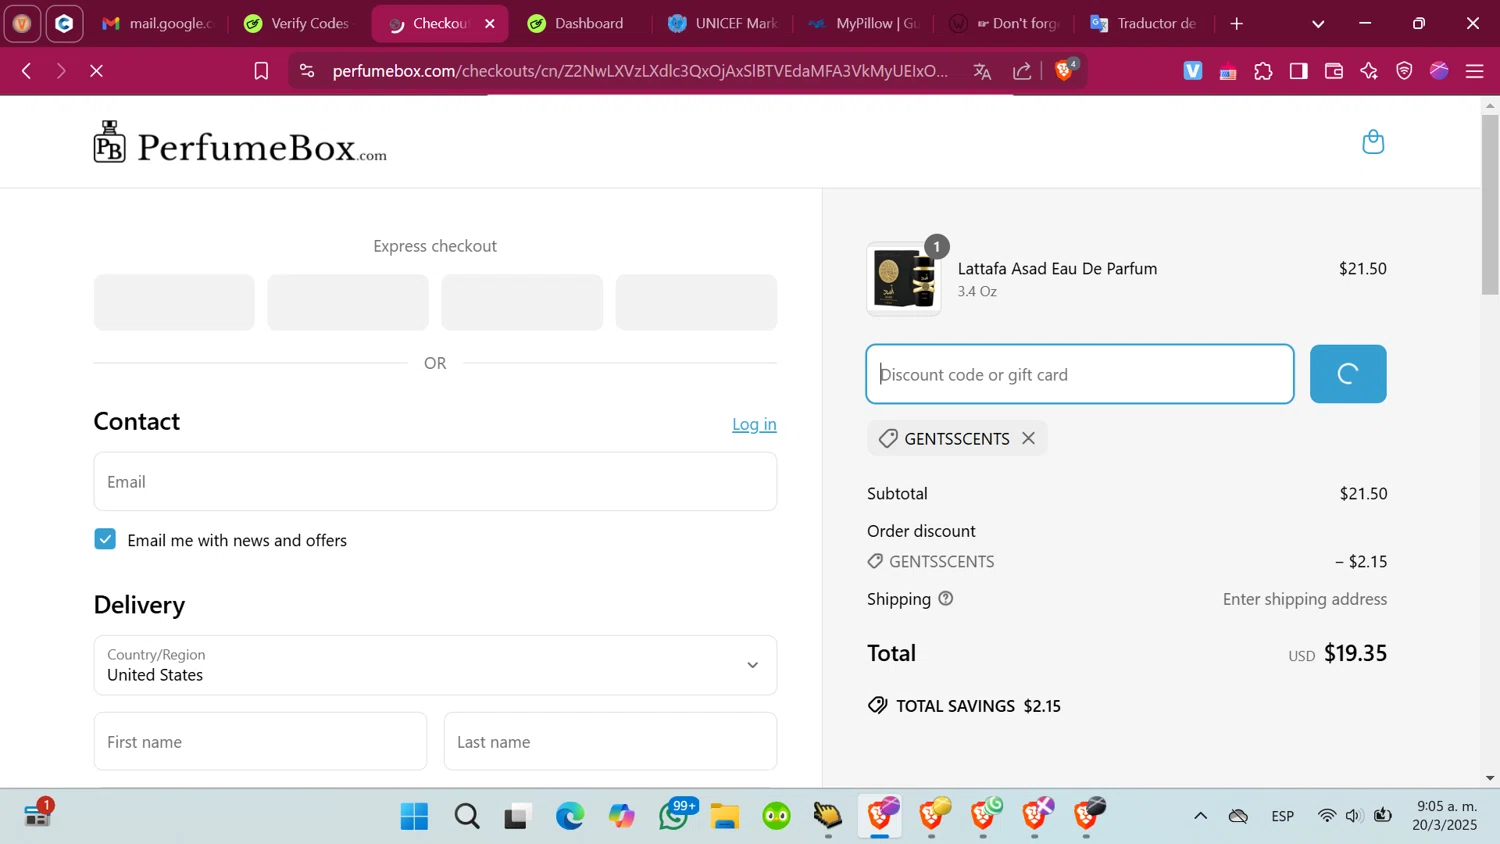Click the discount code apply button

[x=1348, y=374]
